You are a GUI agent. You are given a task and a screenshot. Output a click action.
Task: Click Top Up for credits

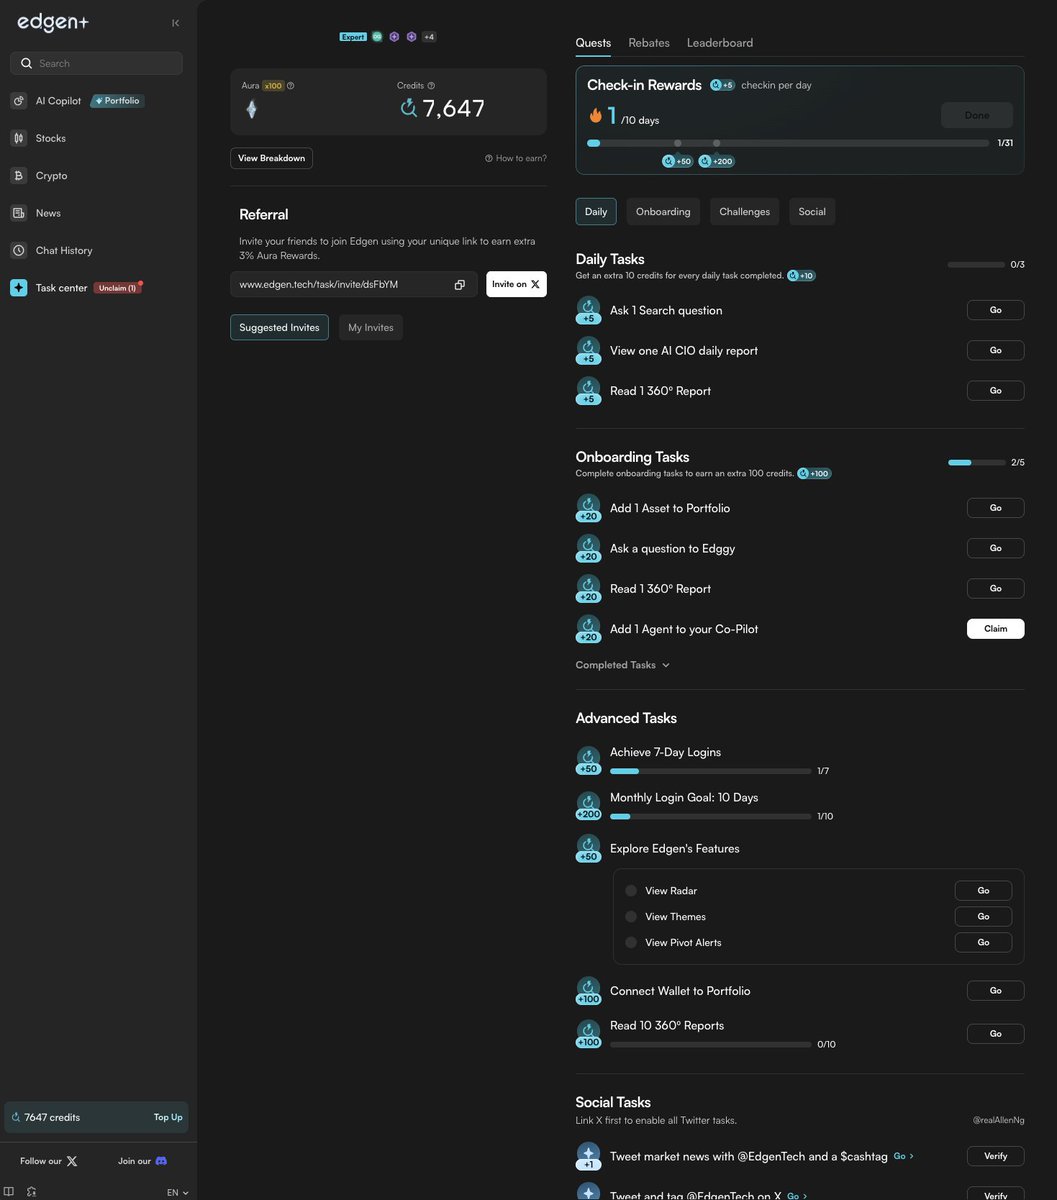[167, 1117]
